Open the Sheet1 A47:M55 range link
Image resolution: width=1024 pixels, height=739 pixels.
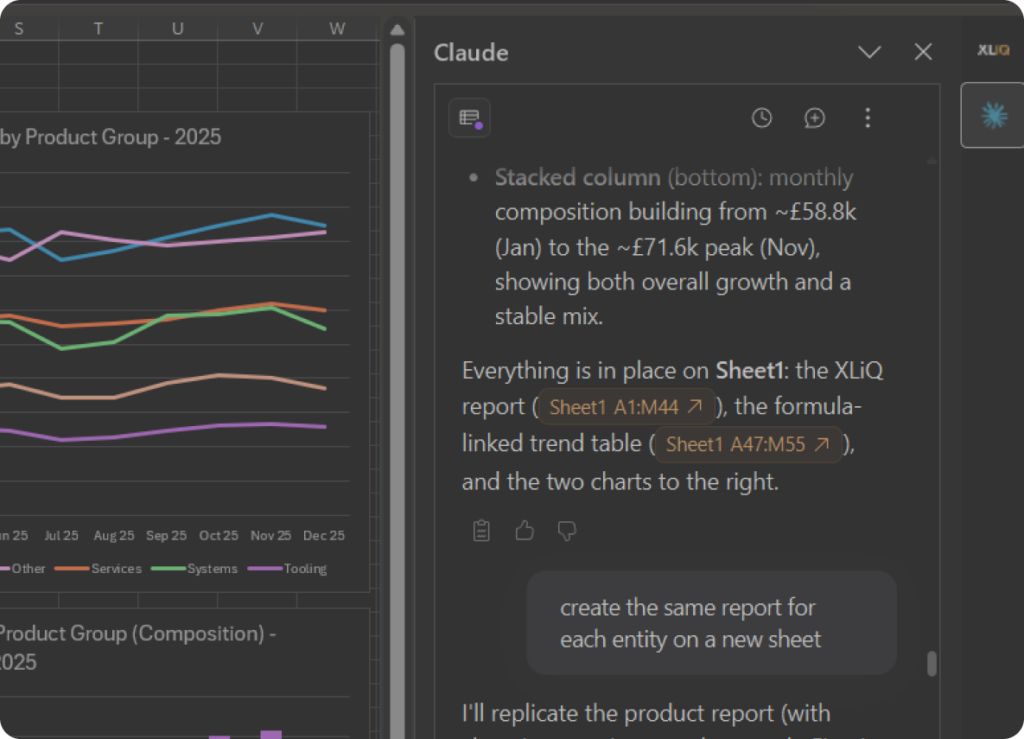click(748, 445)
